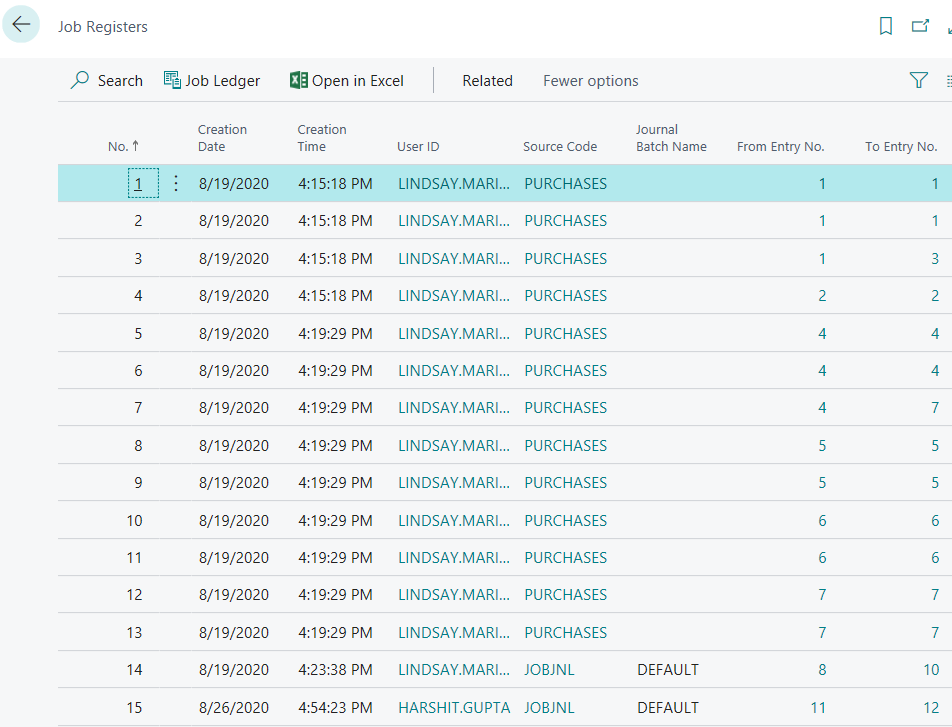The image size is (952, 727).
Task: Click Fewer options in action bar
Action: [x=590, y=81]
